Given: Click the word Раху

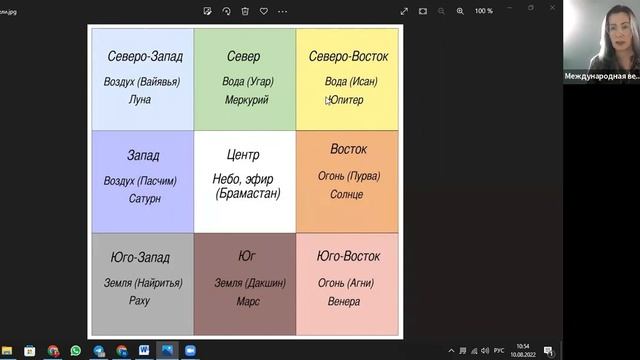Looking at the screenshot, I should coord(140,301).
